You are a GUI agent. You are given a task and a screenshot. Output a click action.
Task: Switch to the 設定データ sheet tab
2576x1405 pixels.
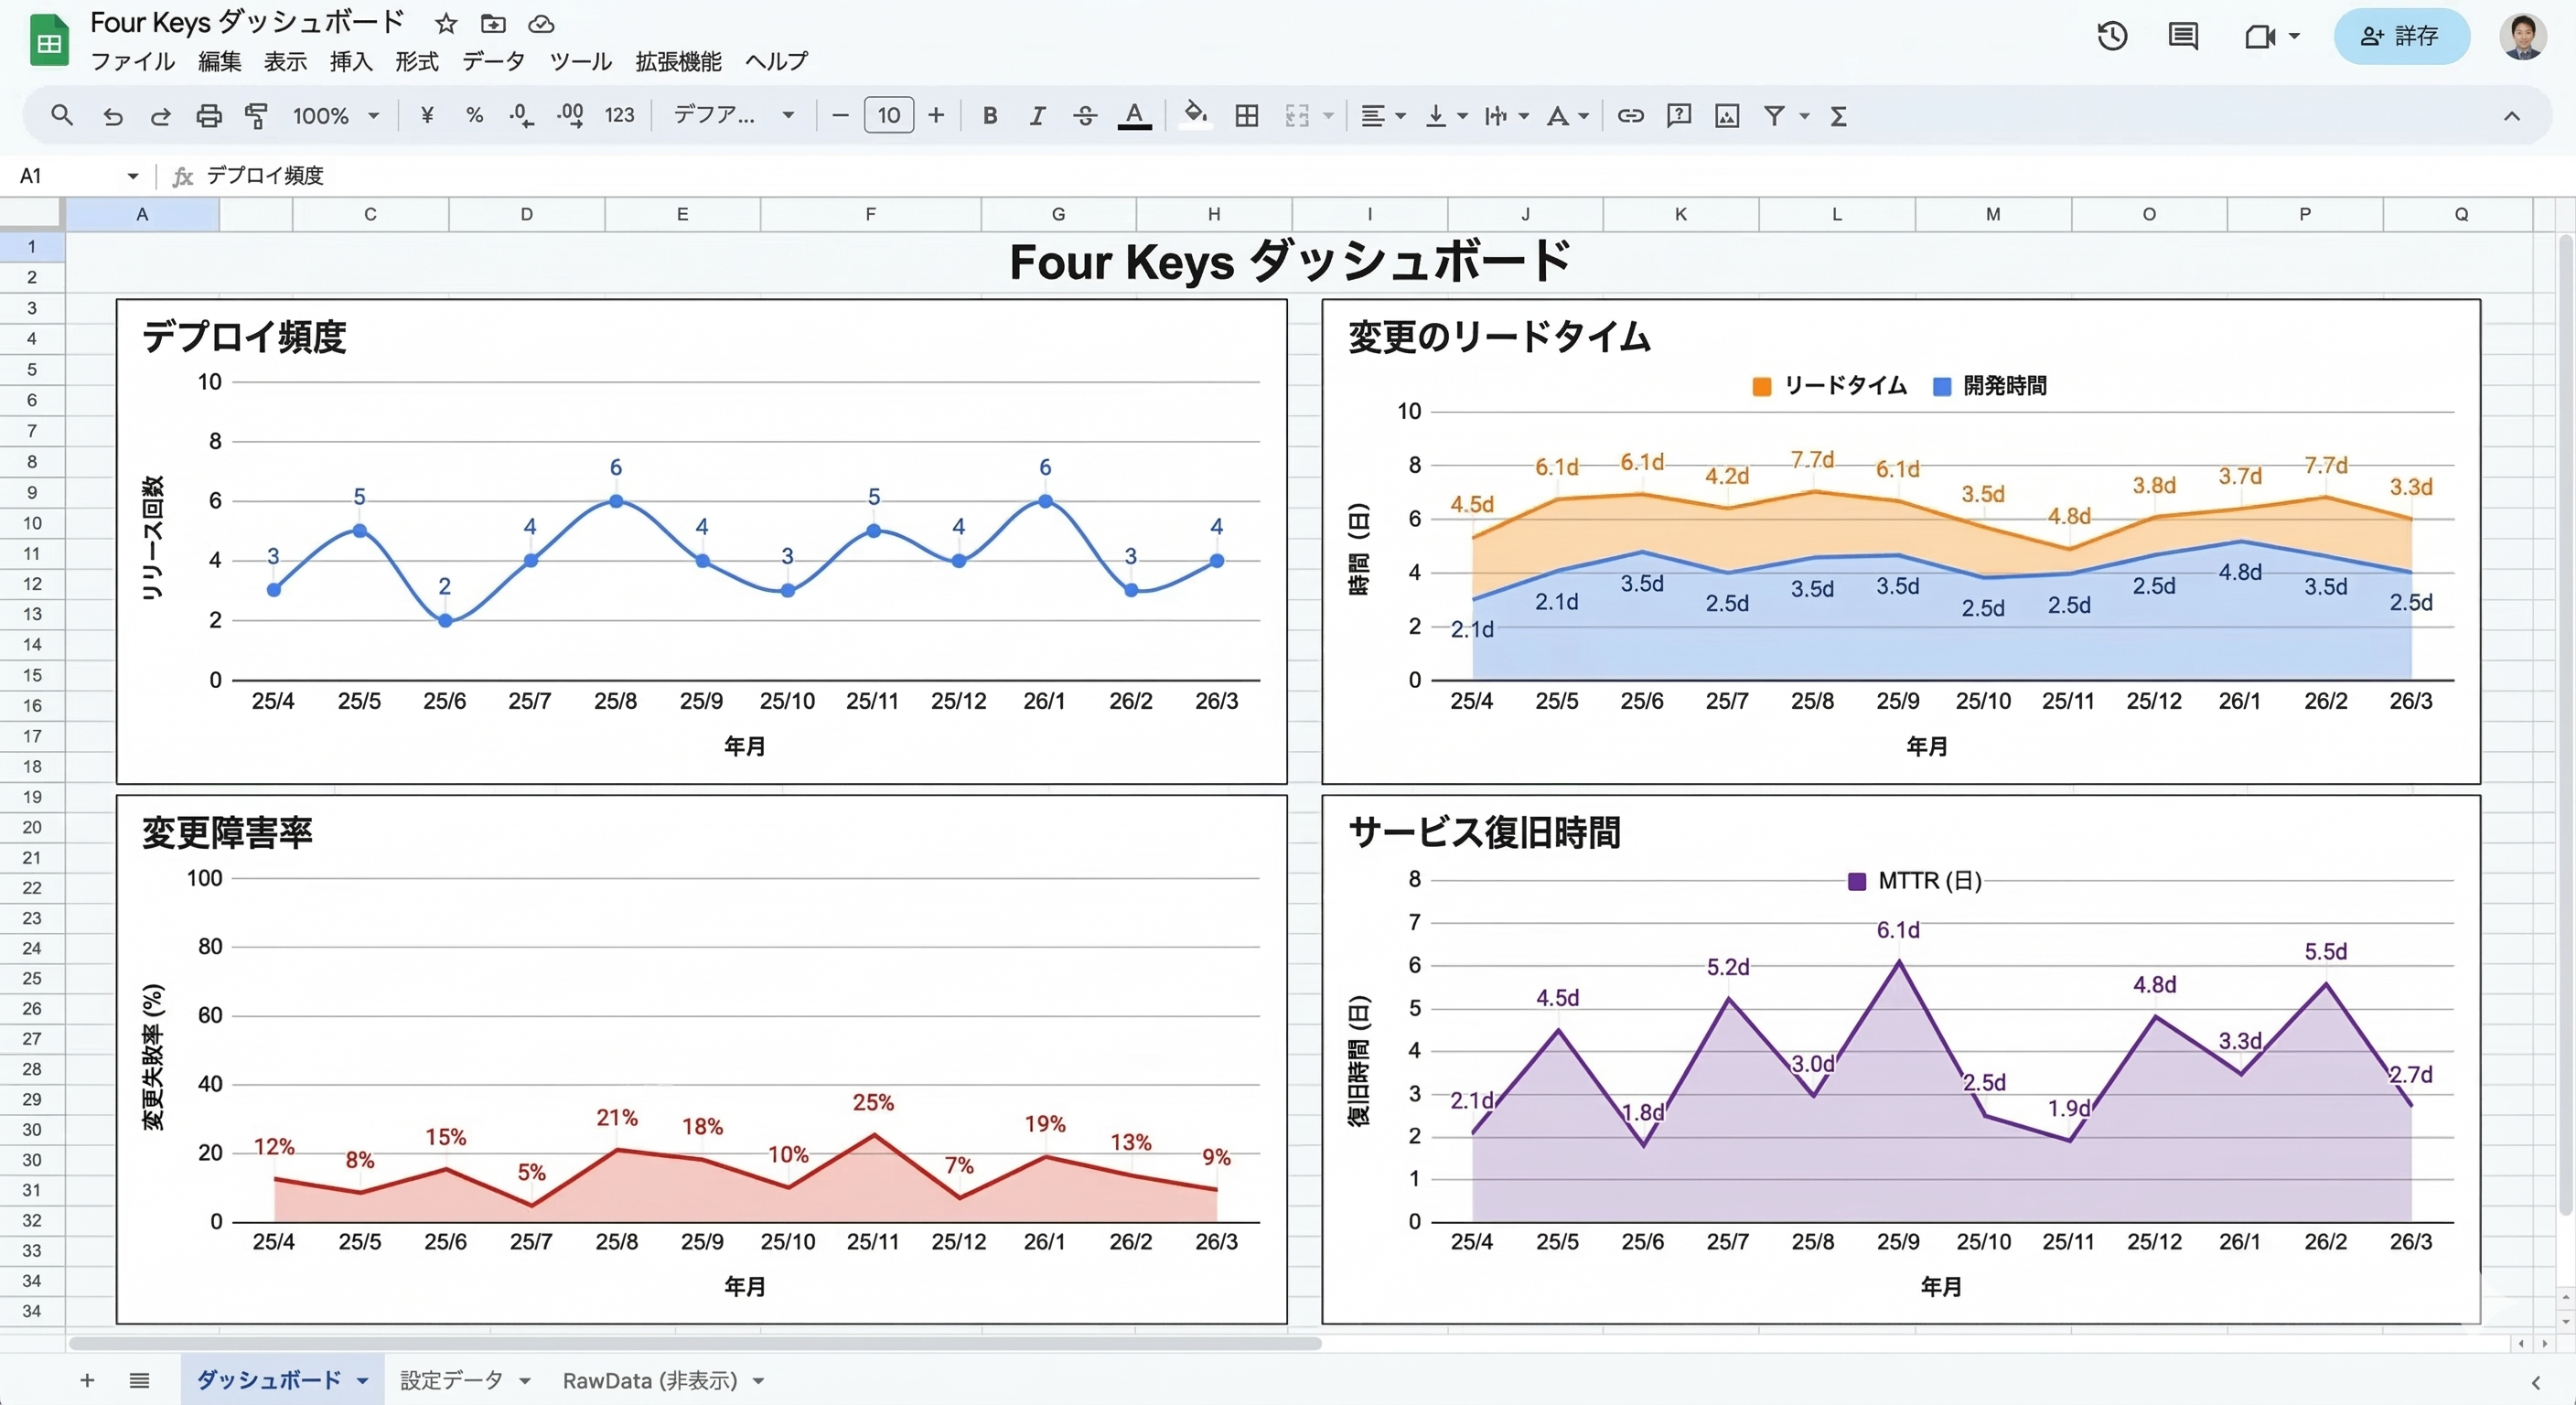(x=452, y=1380)
